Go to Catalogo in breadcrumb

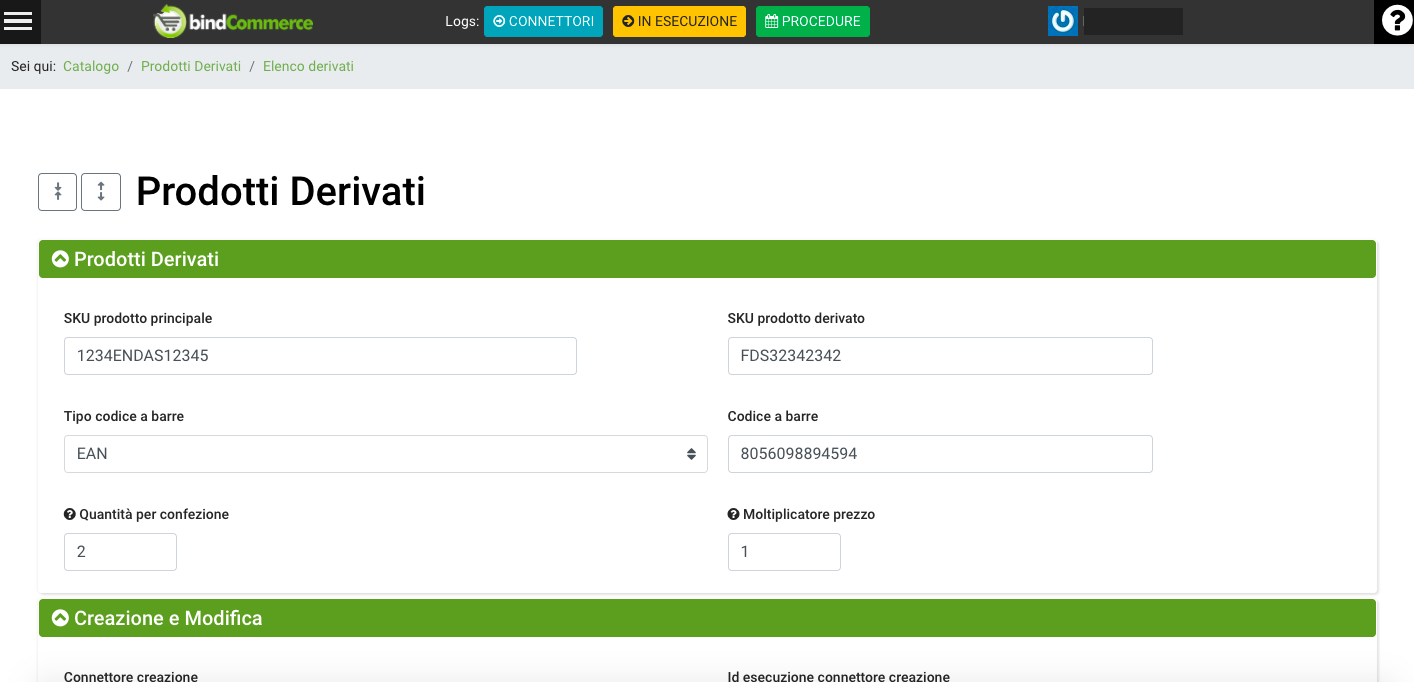(x=91, y=67)
